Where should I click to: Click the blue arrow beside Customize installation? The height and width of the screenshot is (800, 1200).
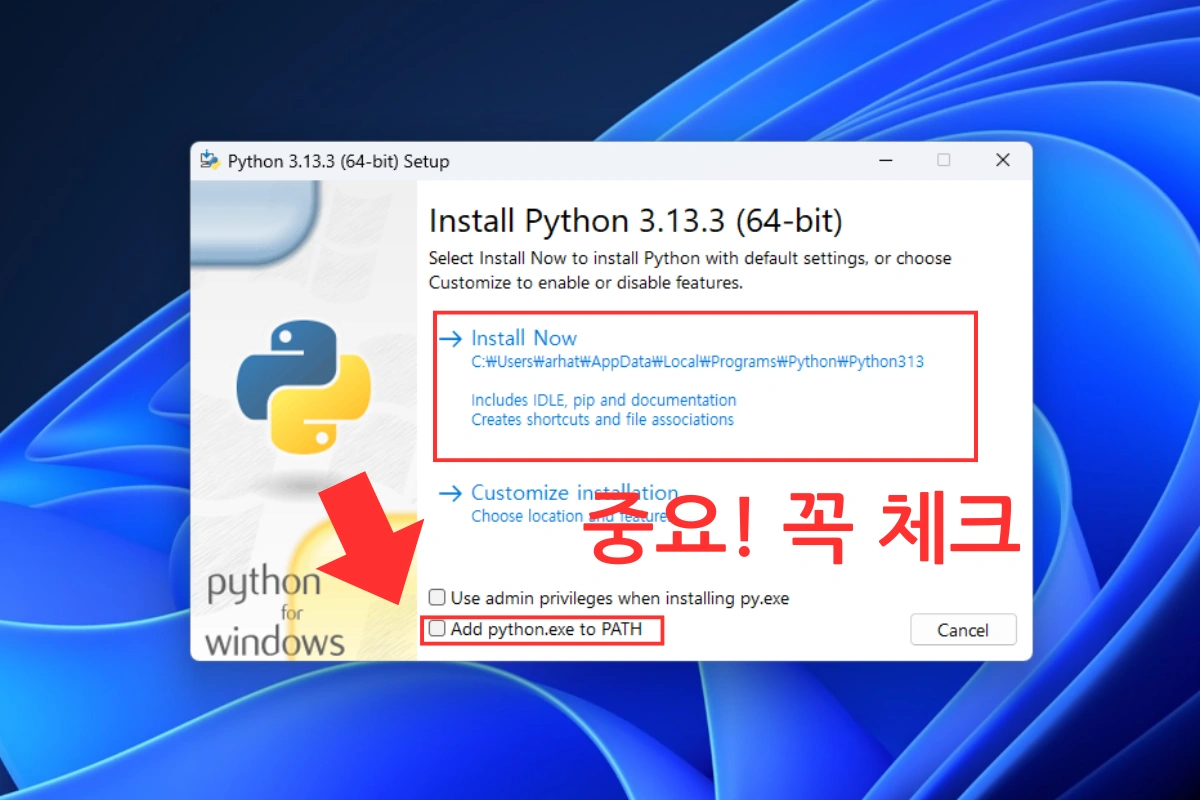pos(451,493)
